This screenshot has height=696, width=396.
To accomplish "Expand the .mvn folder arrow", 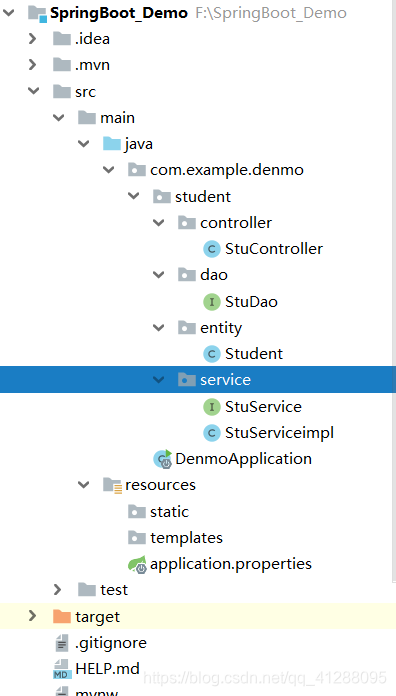I will click(x=32, y=65).
